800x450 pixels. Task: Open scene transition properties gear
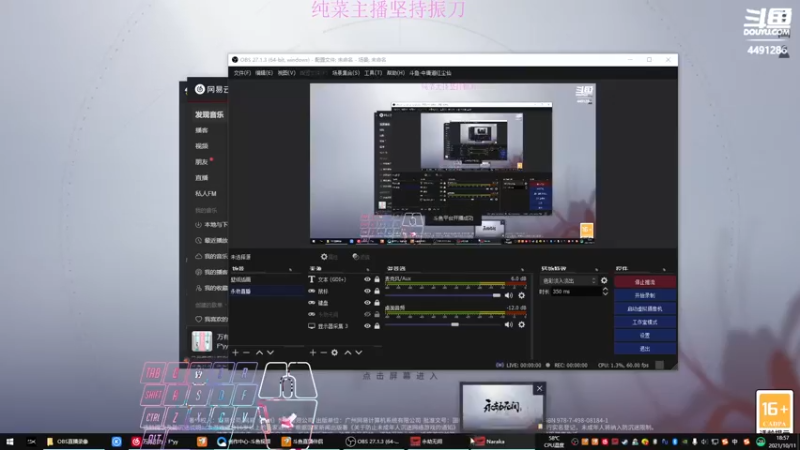(604, 281)
